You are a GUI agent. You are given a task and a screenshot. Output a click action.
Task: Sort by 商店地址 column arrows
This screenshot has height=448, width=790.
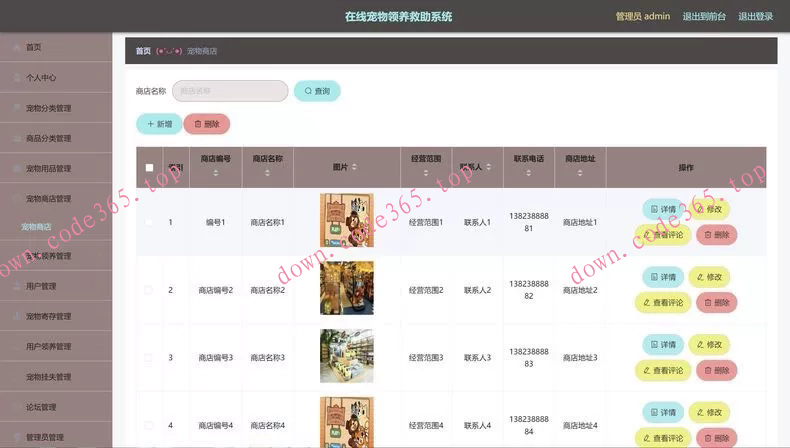(580, 173)
